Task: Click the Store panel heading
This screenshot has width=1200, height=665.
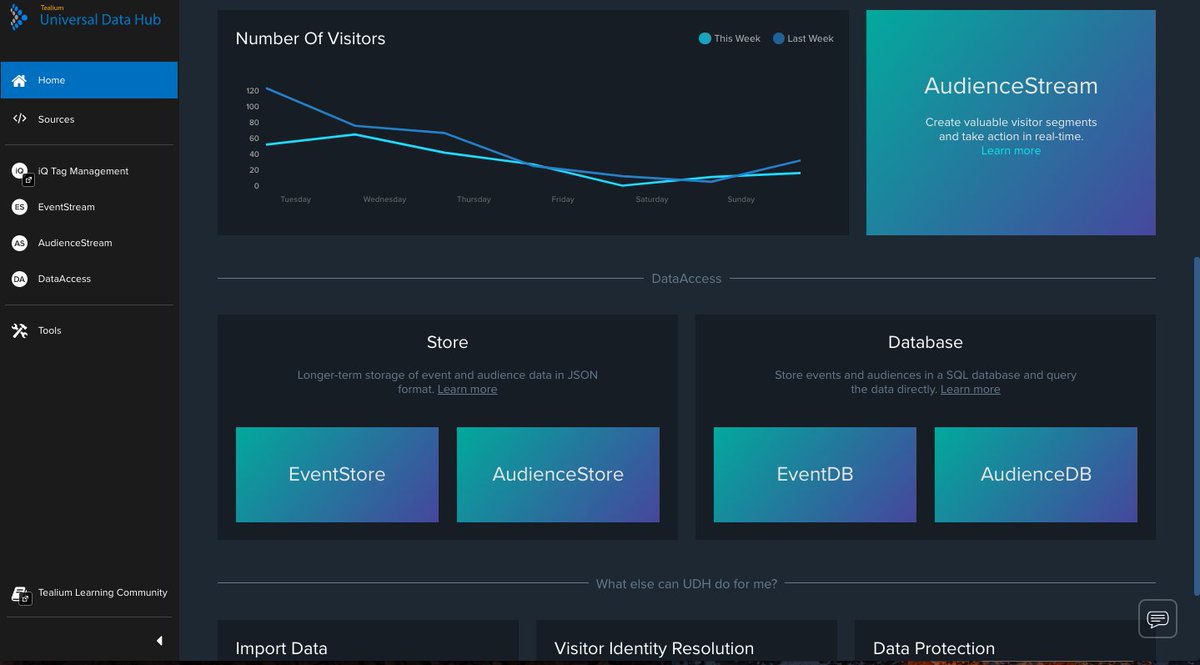Action: pyautogui.click(x=447, y=342)
